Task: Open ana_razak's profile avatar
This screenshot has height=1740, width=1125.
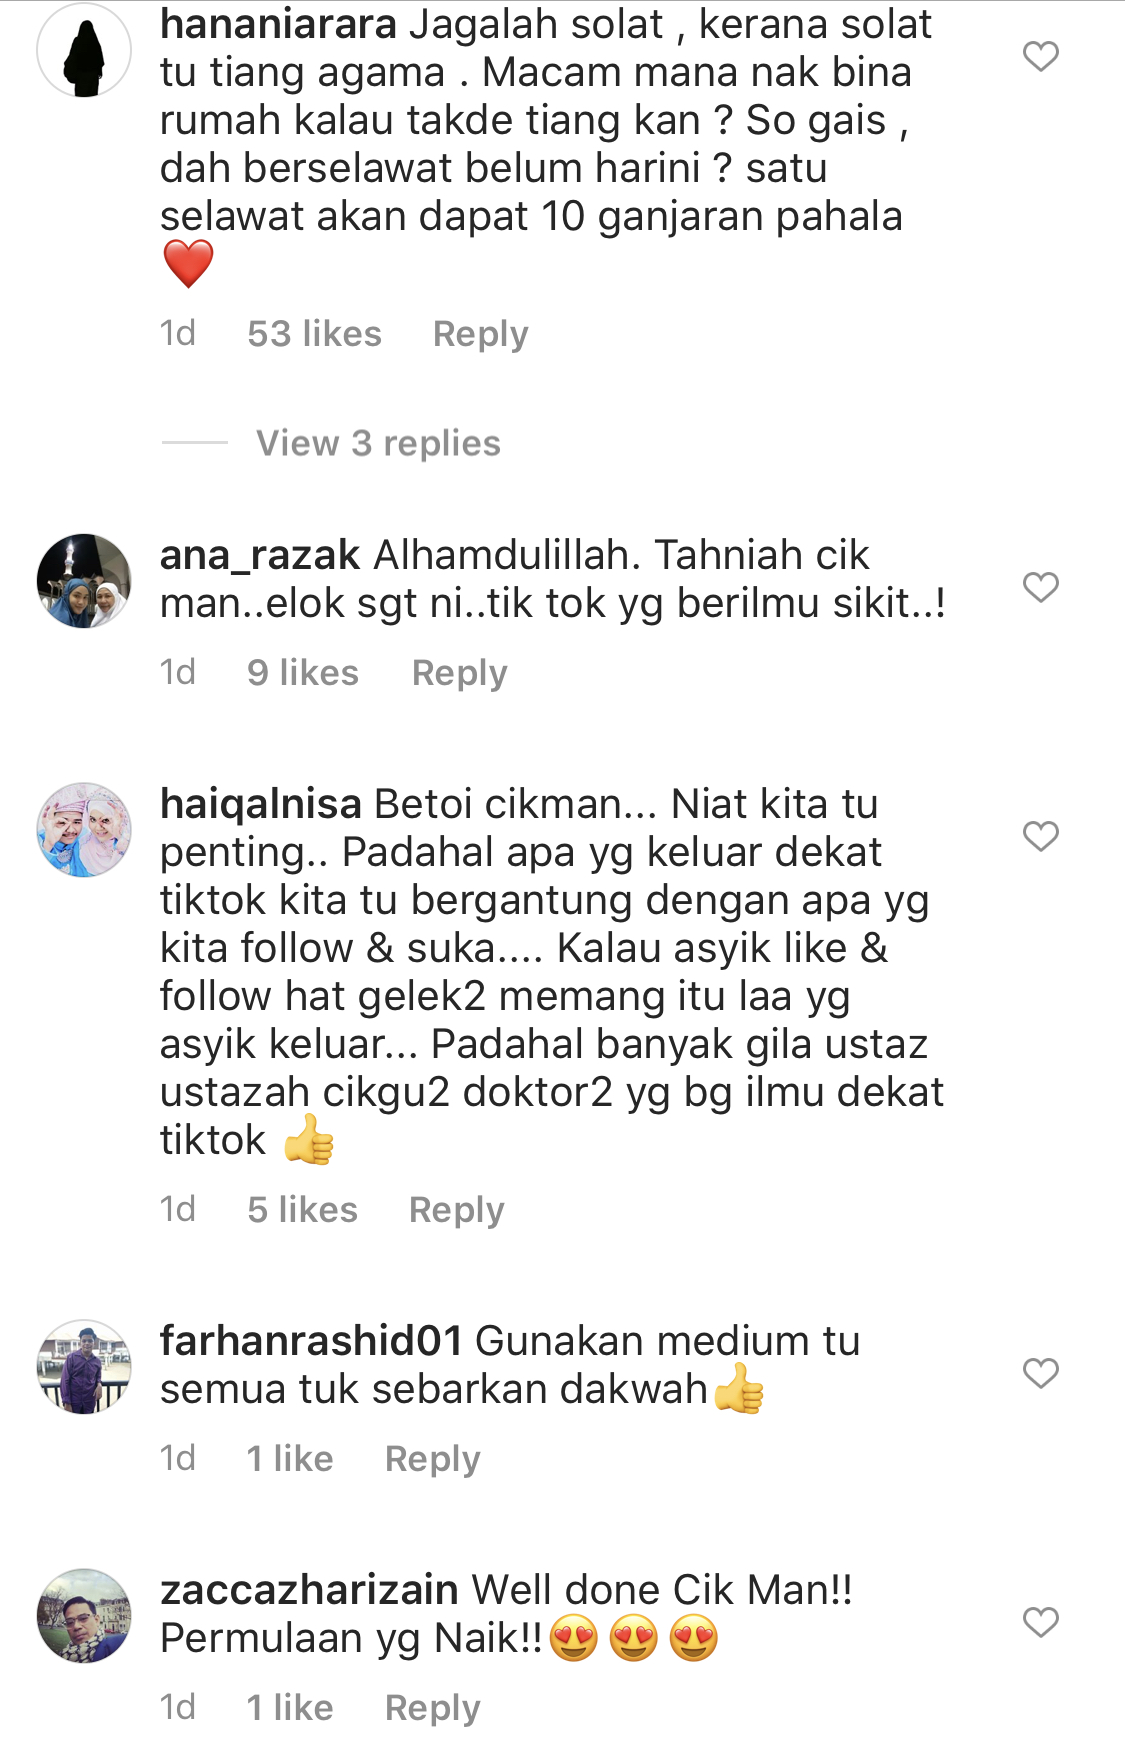Action: [x=84, y=581]
